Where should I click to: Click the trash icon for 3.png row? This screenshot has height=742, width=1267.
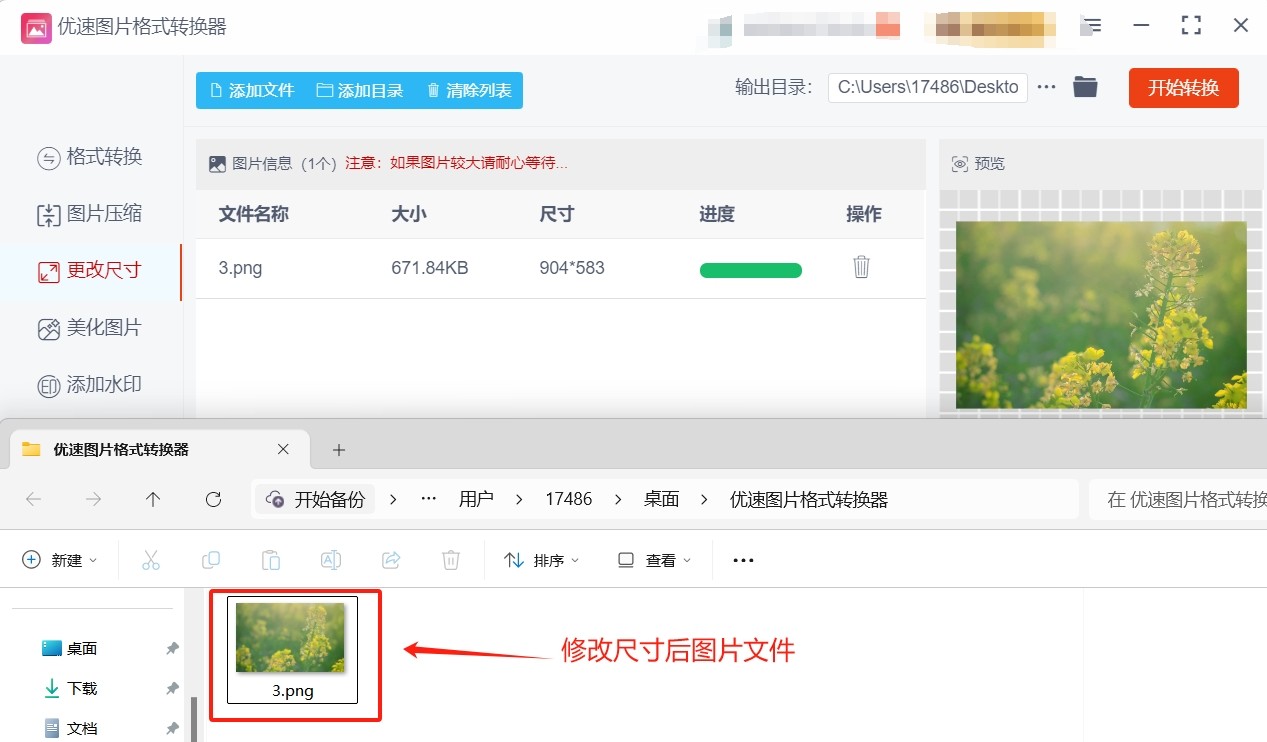(861, 267)
